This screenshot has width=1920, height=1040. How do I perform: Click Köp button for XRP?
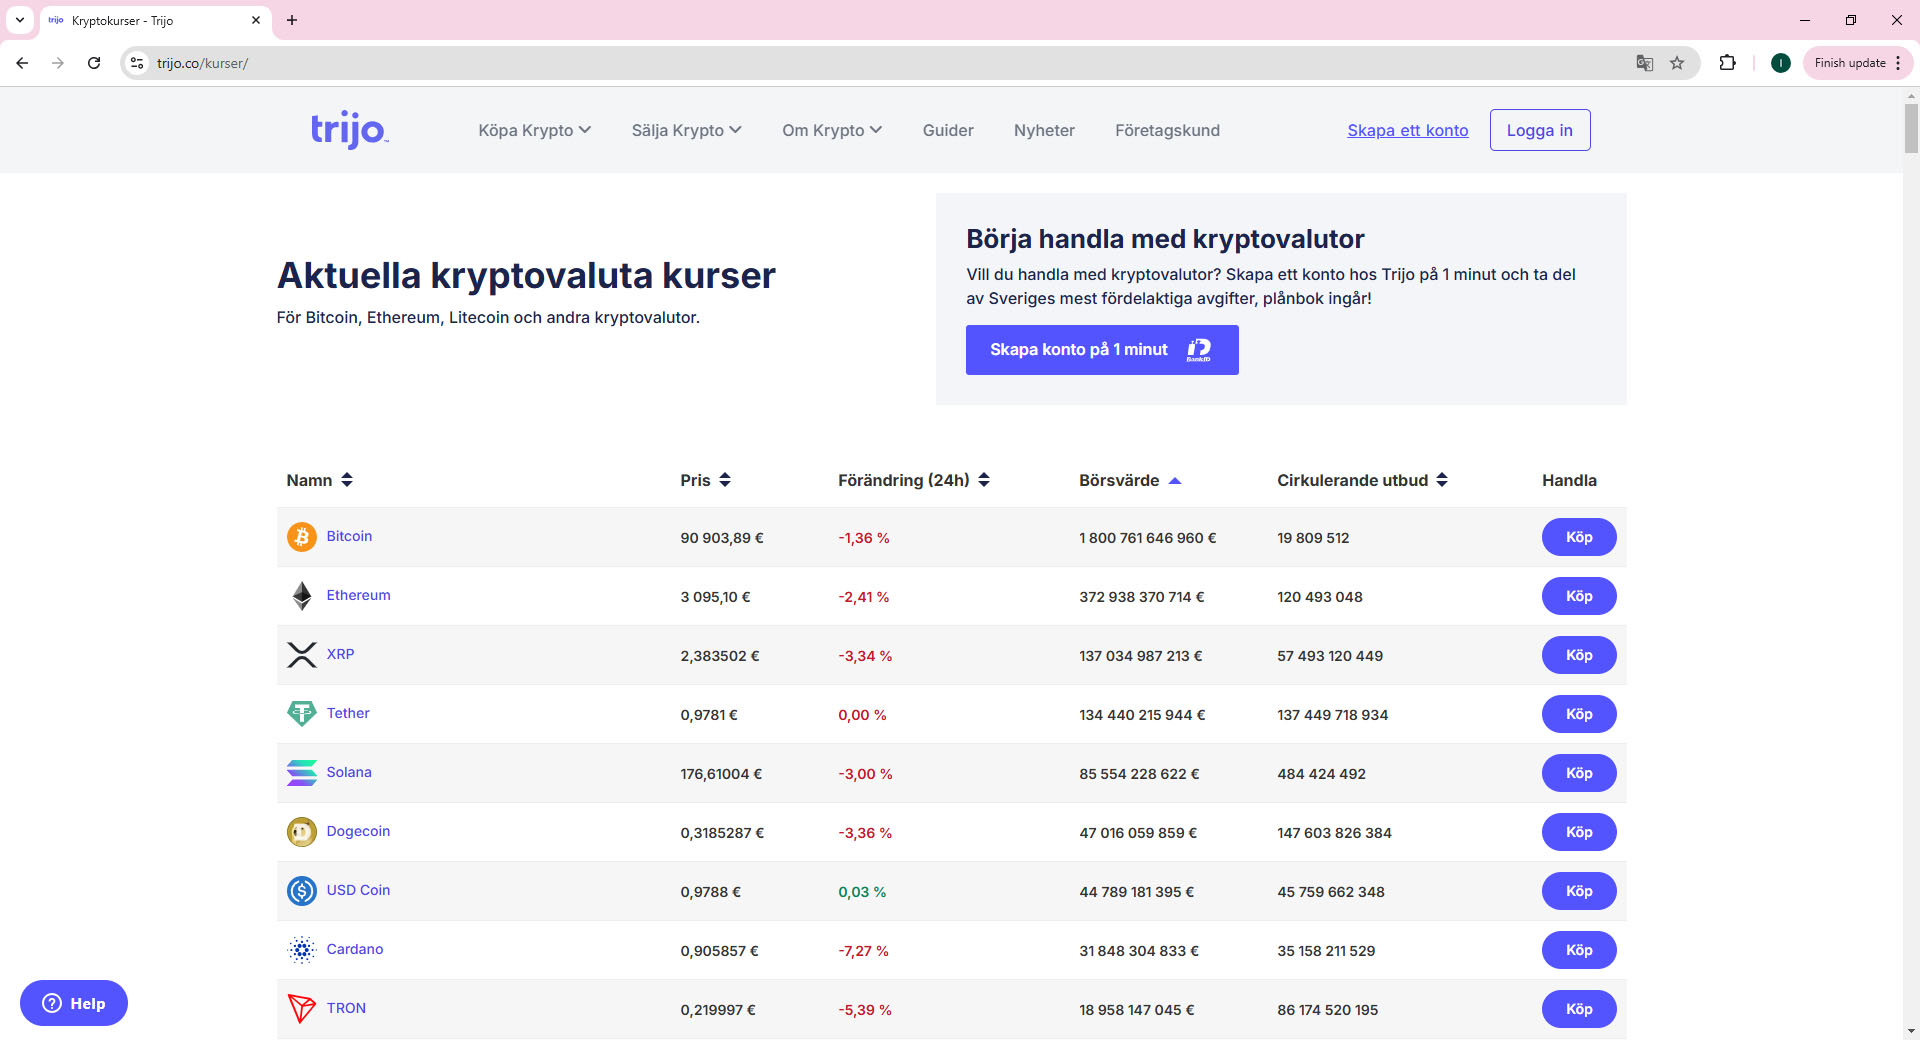[1579, 655]
